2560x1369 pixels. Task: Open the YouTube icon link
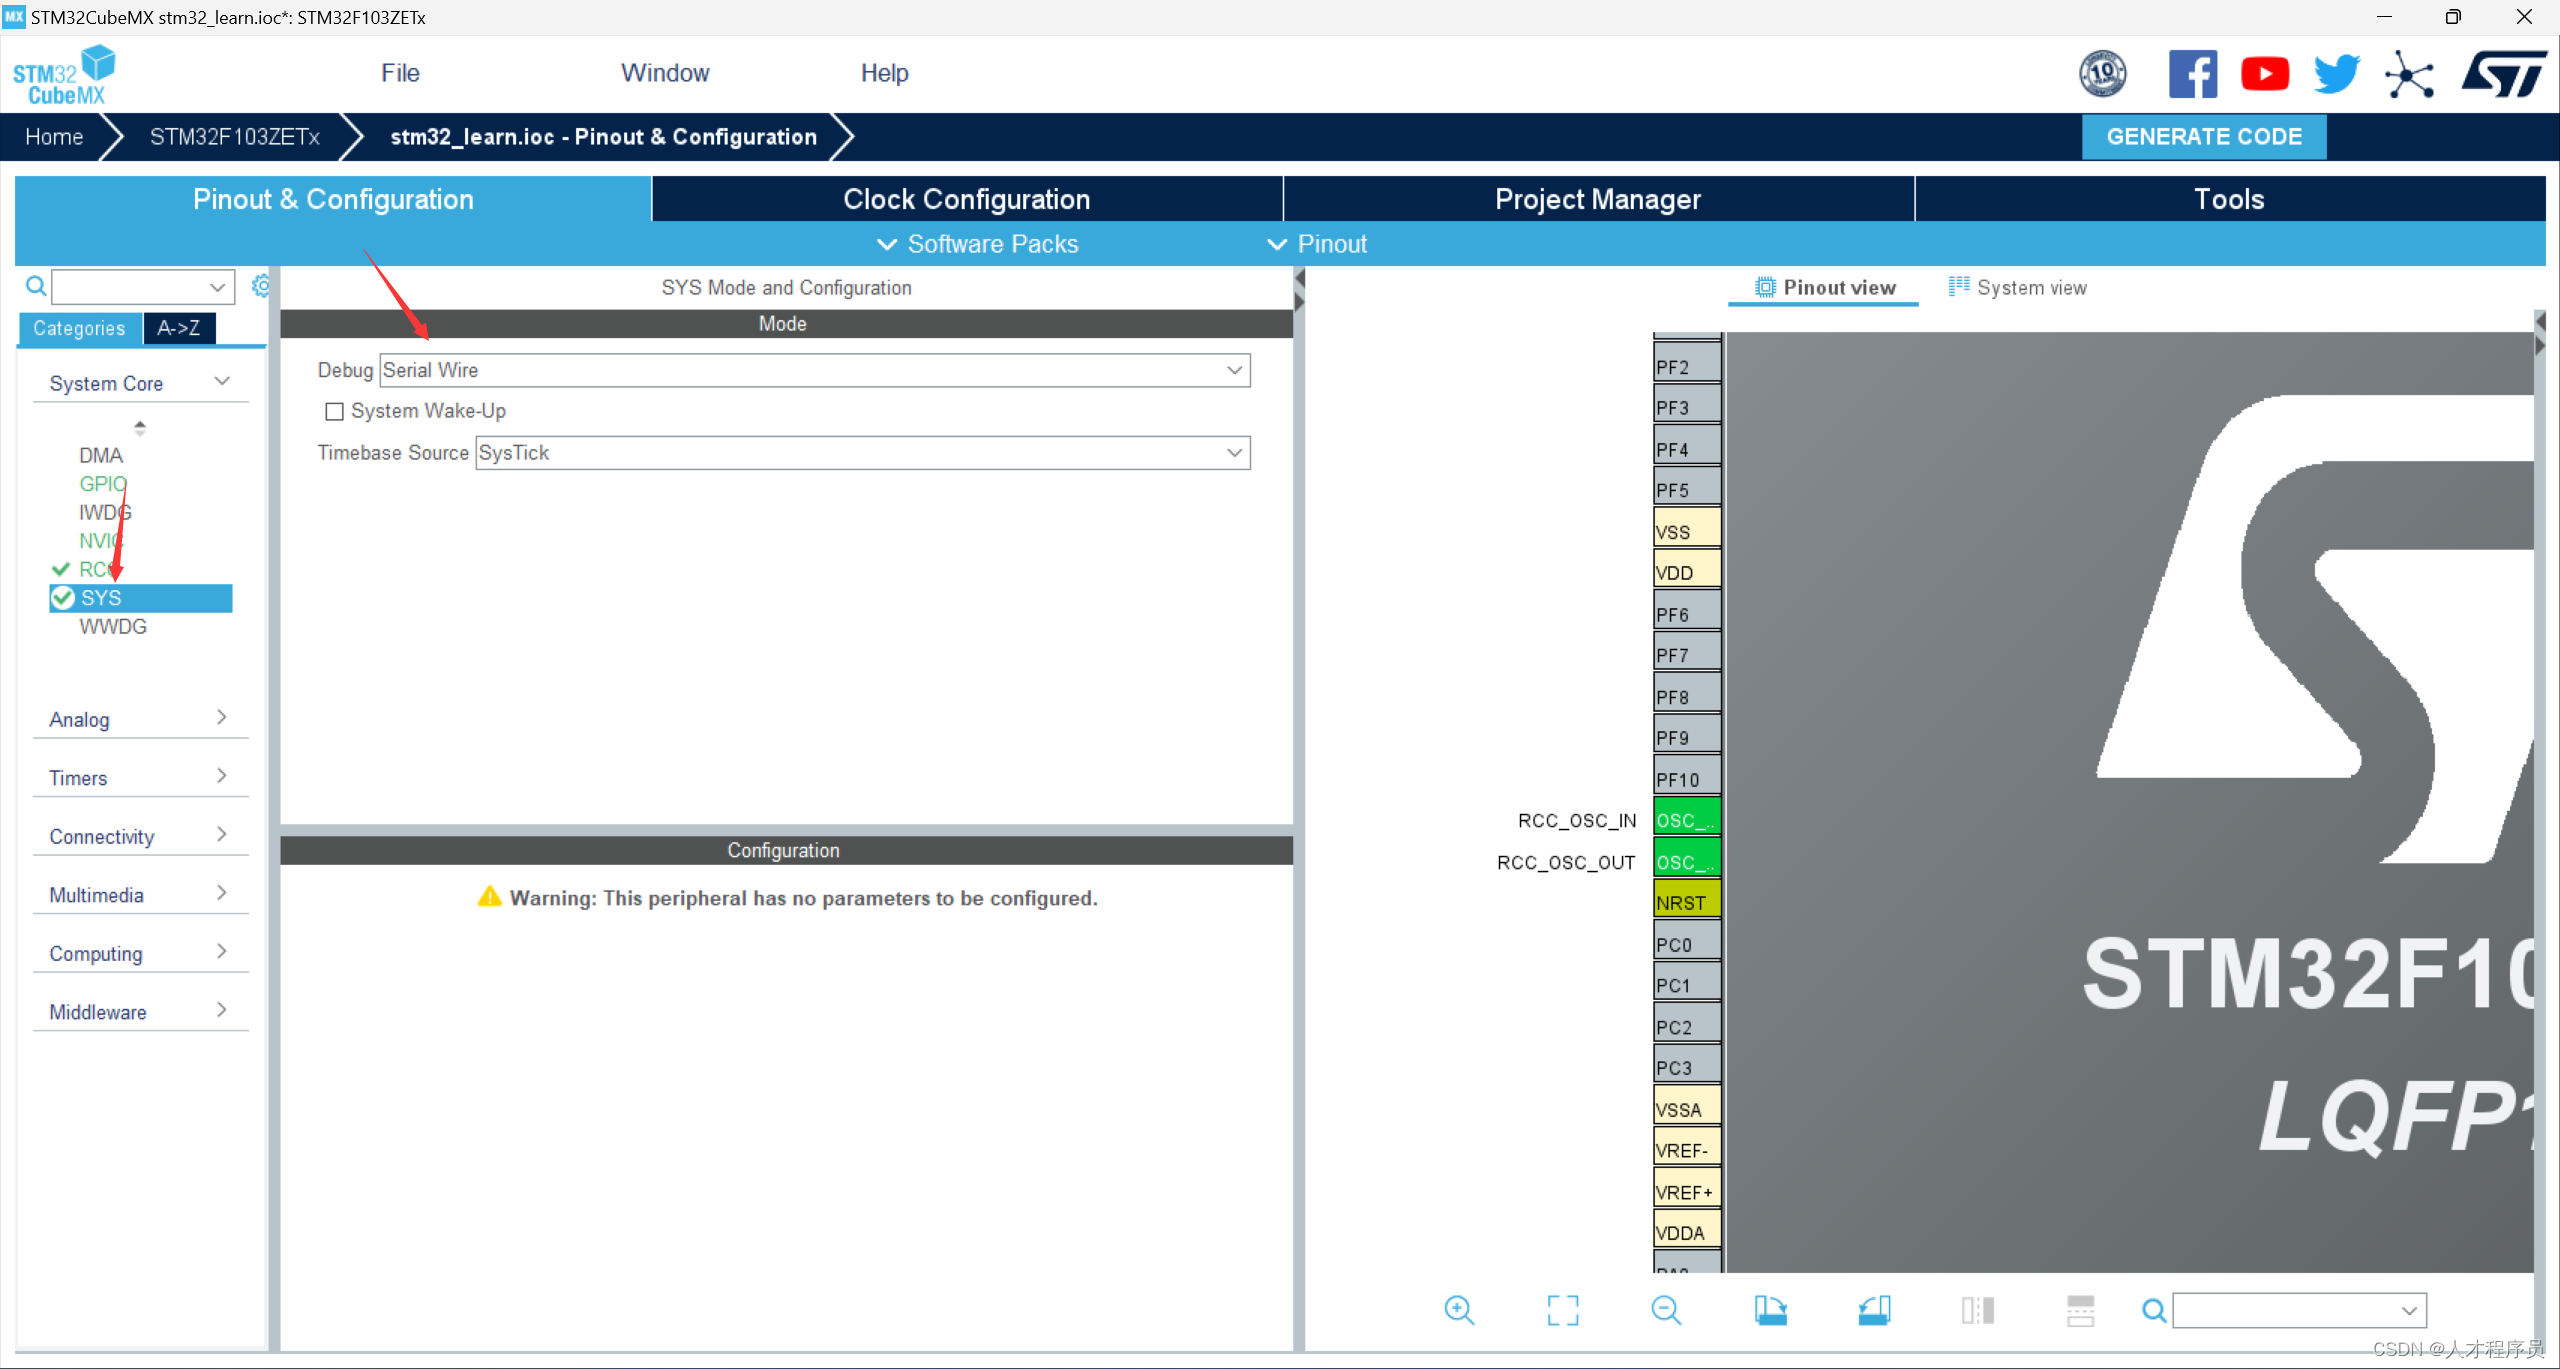point(2264,74)
